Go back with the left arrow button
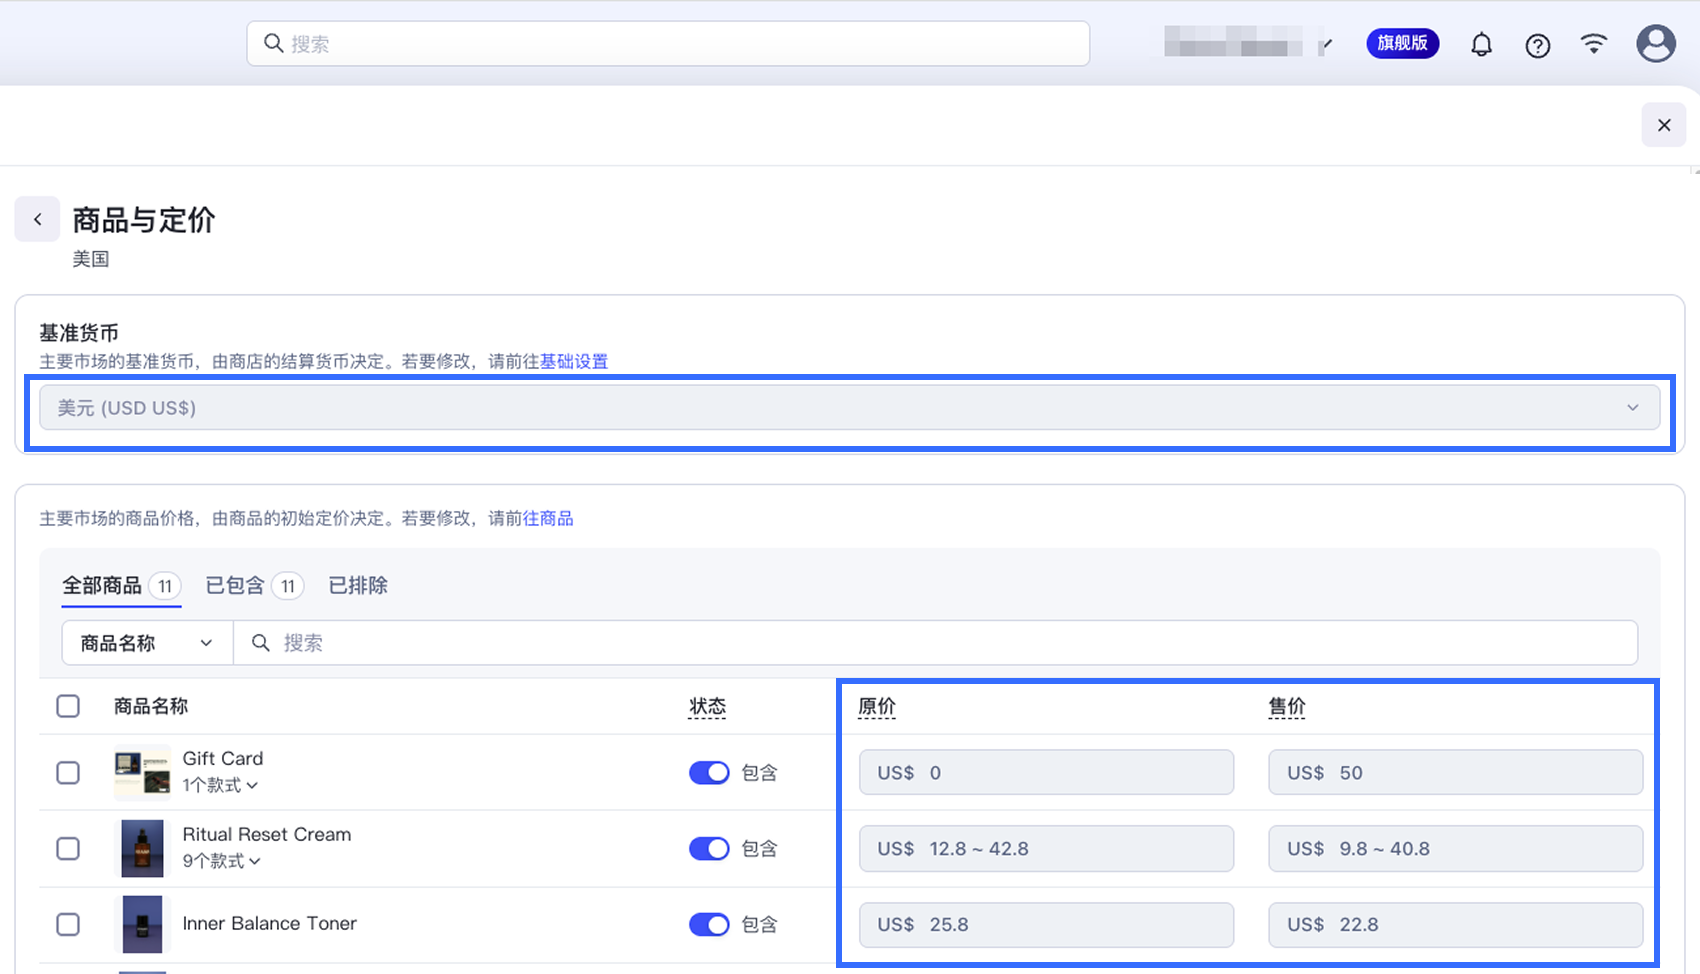This screenshot has height=974, width=1700. (x=37, y=219)
